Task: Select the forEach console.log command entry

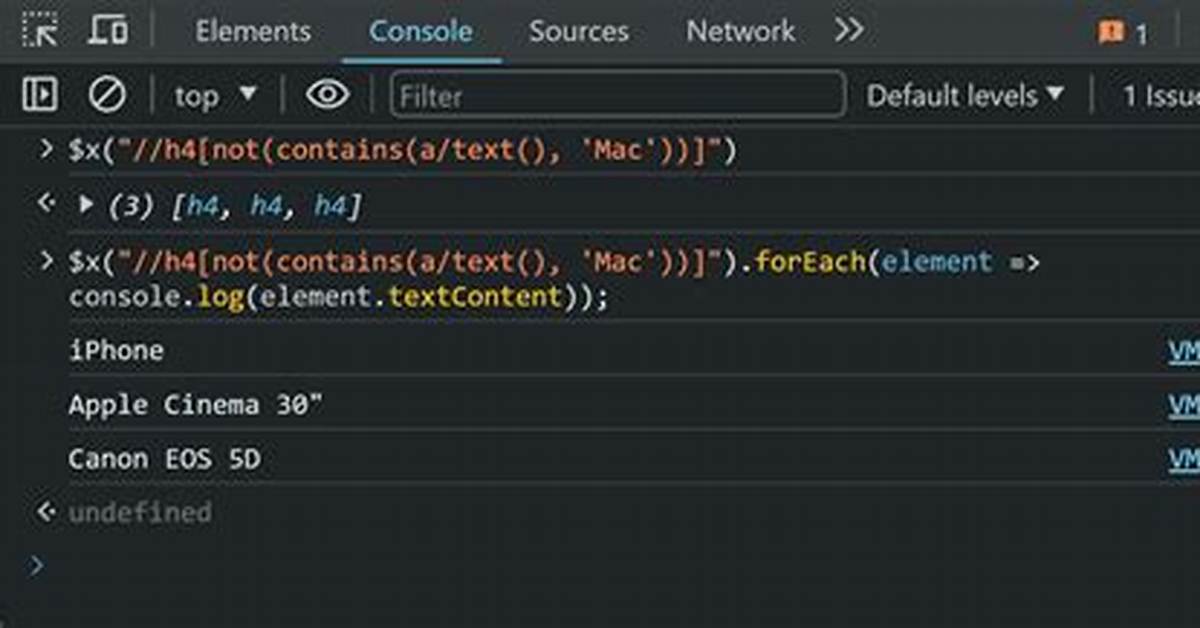Action: click(555, 280)
